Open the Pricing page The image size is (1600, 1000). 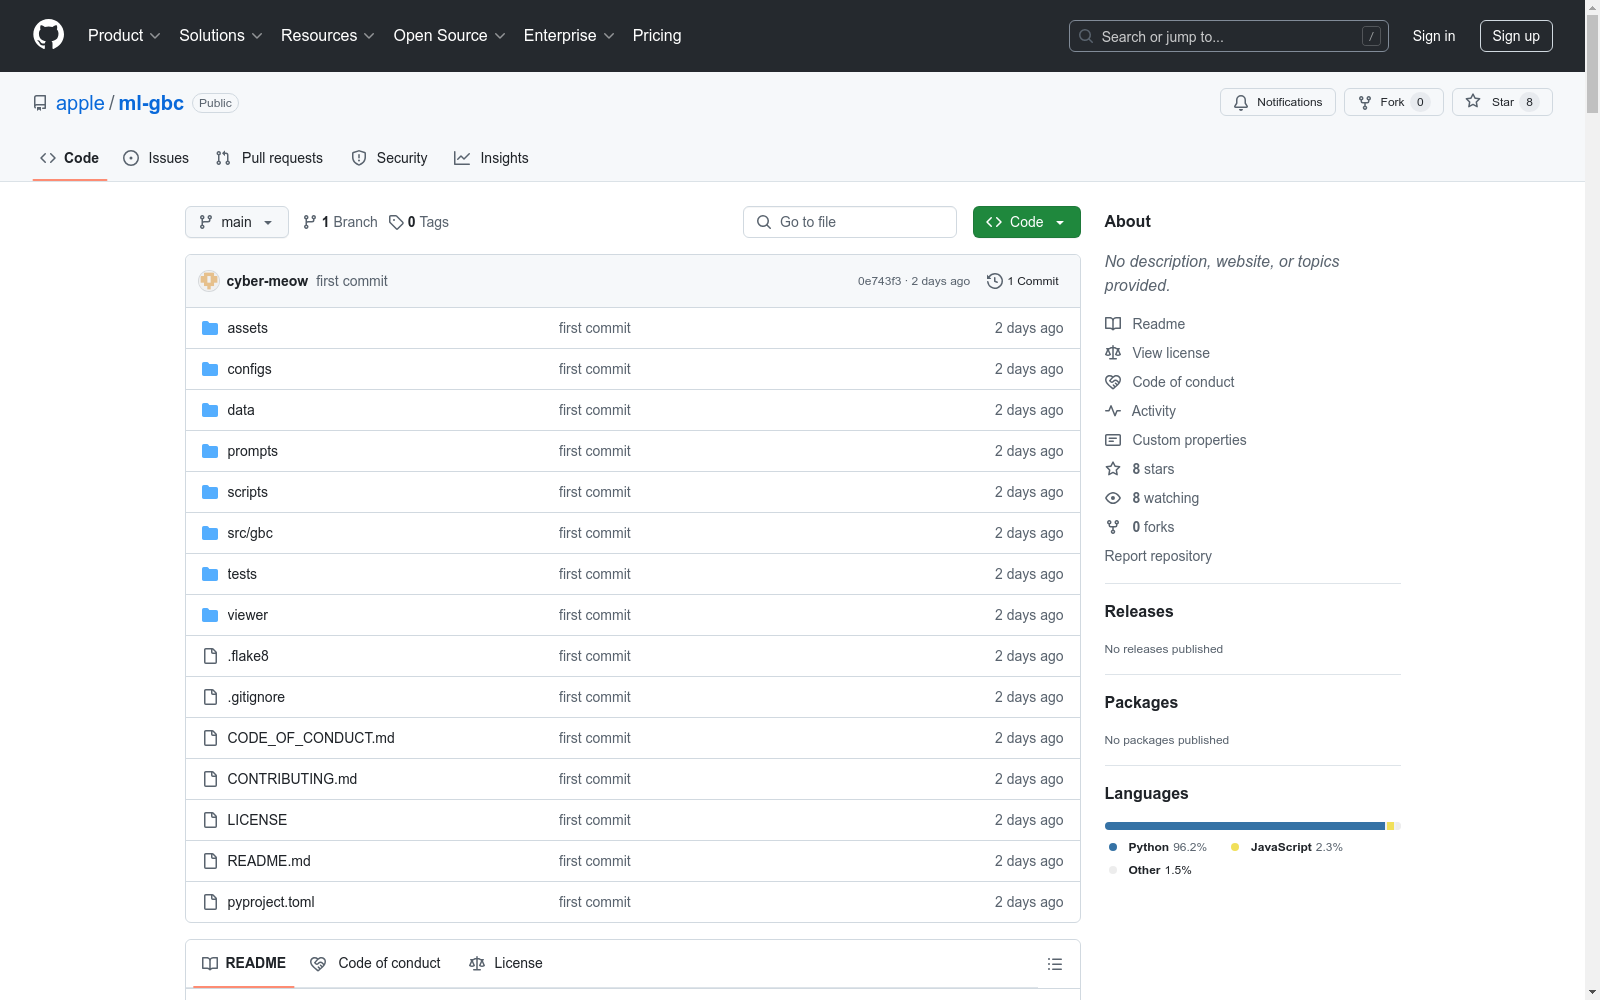pyautogui.click(x=657, y=35)
